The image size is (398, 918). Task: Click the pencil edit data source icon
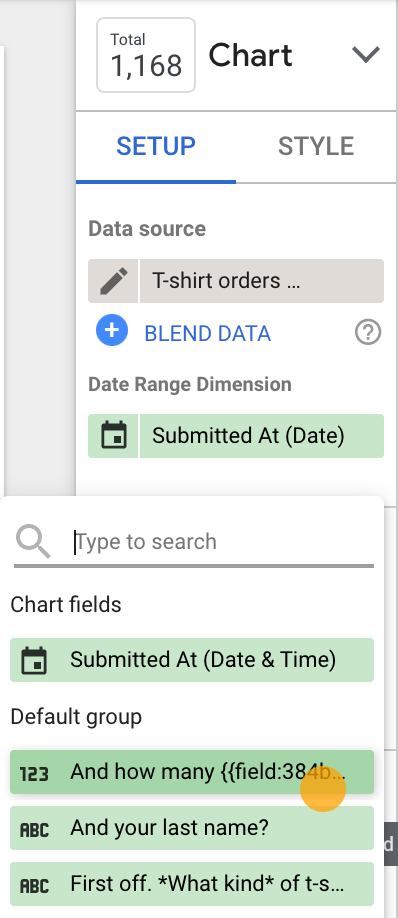point(114,281)
